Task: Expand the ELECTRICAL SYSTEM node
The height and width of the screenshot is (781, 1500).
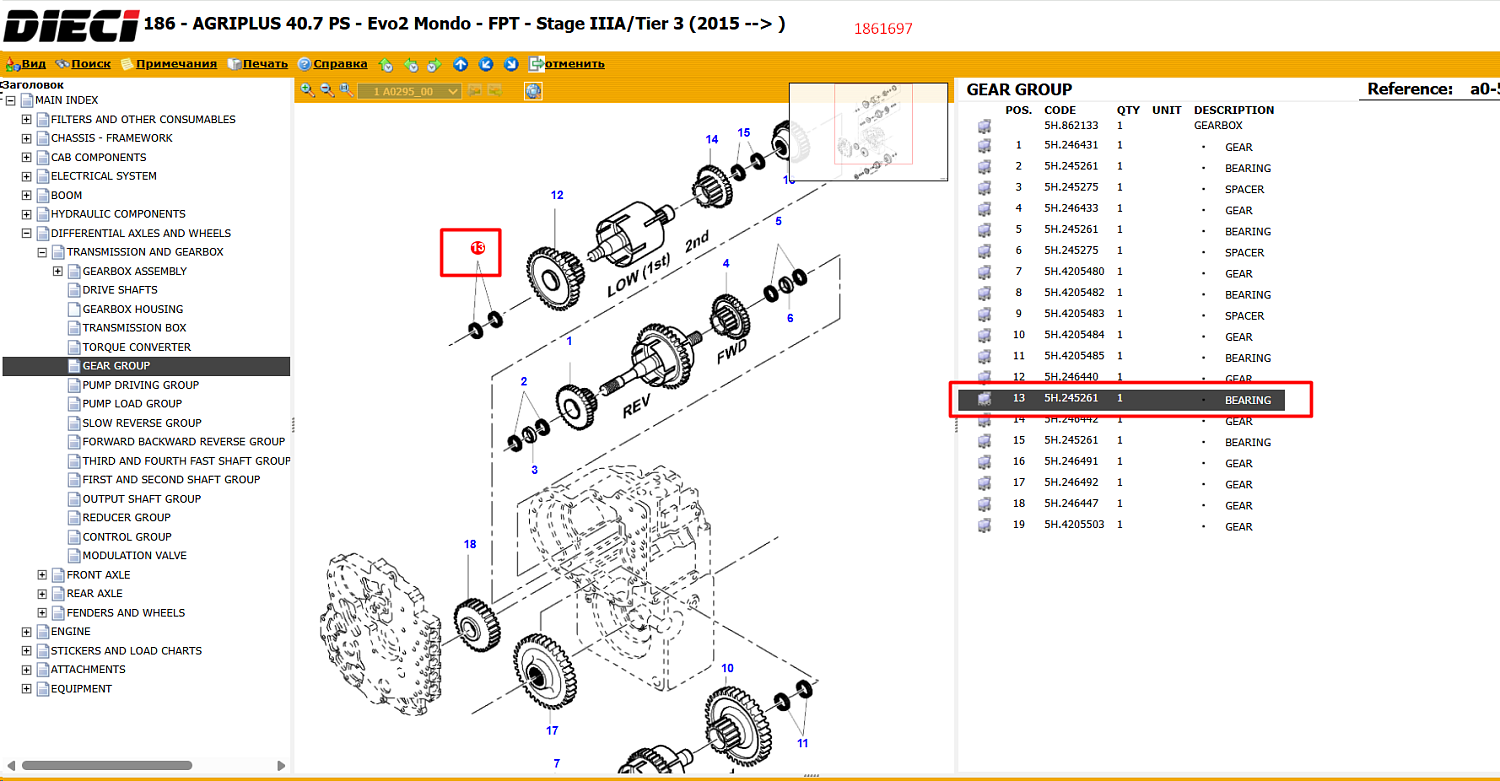Action: (x=27, y=176)
